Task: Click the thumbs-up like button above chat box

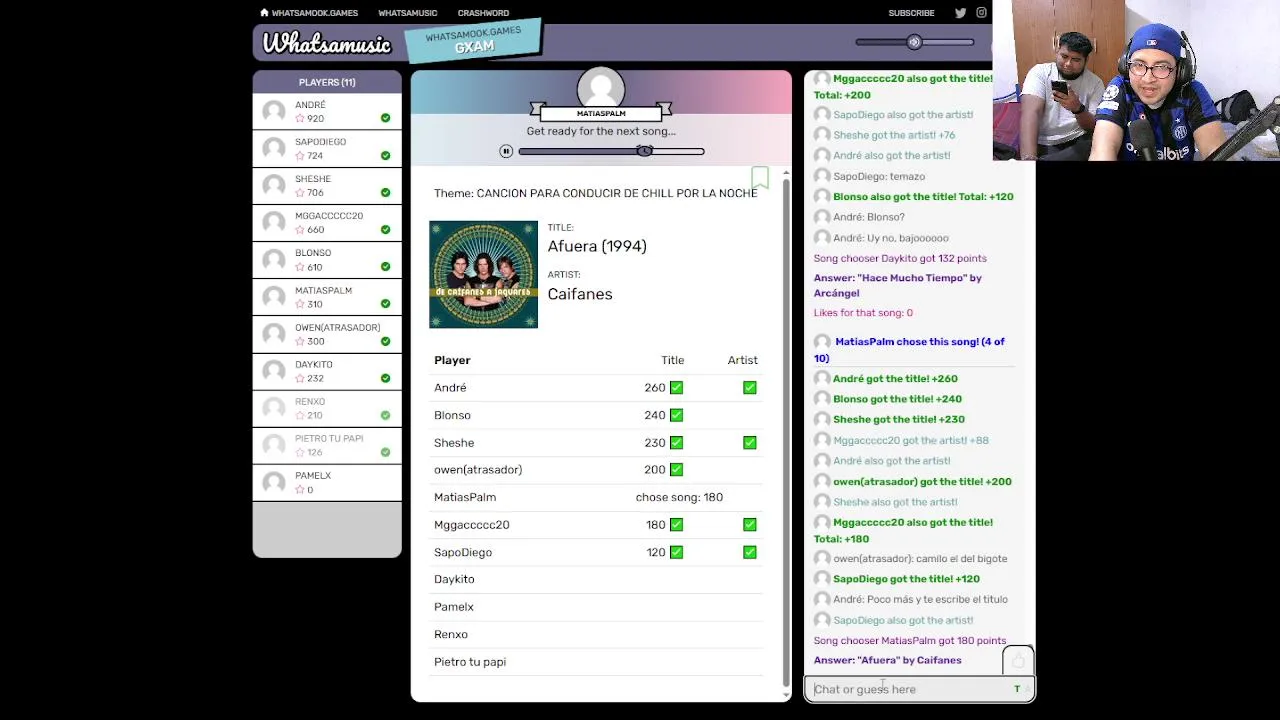Action: (x=1018, y=661)
